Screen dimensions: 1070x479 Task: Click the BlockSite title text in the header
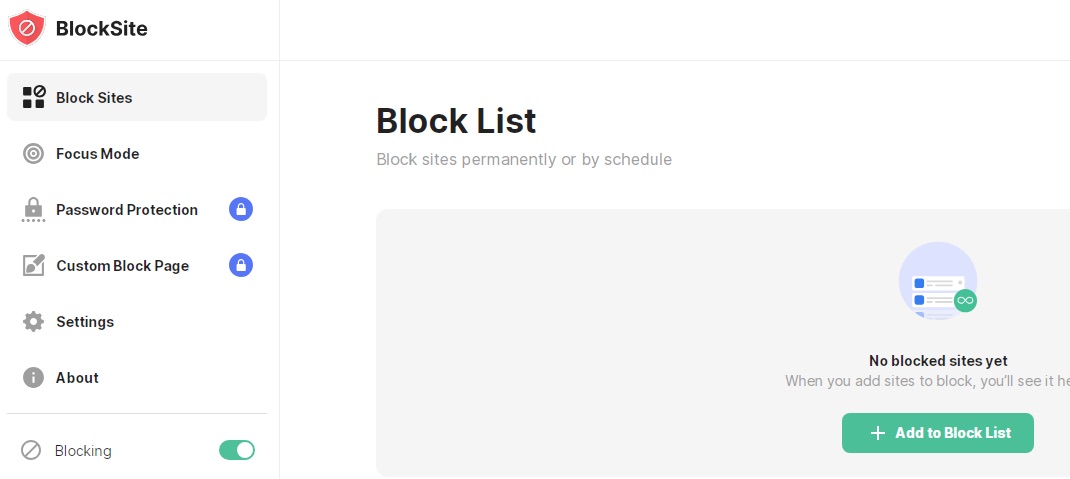point(102,29)
